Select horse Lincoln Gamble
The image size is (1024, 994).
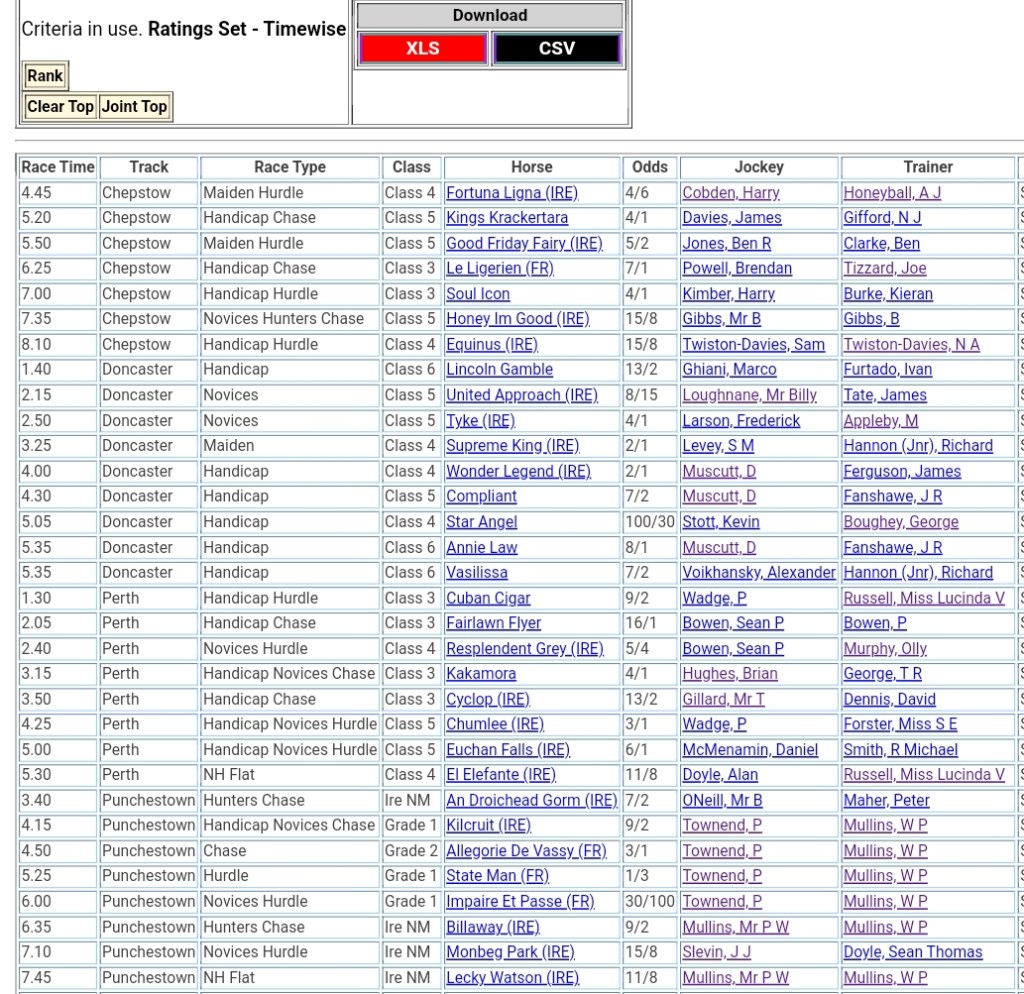click(x=499, y=370)
